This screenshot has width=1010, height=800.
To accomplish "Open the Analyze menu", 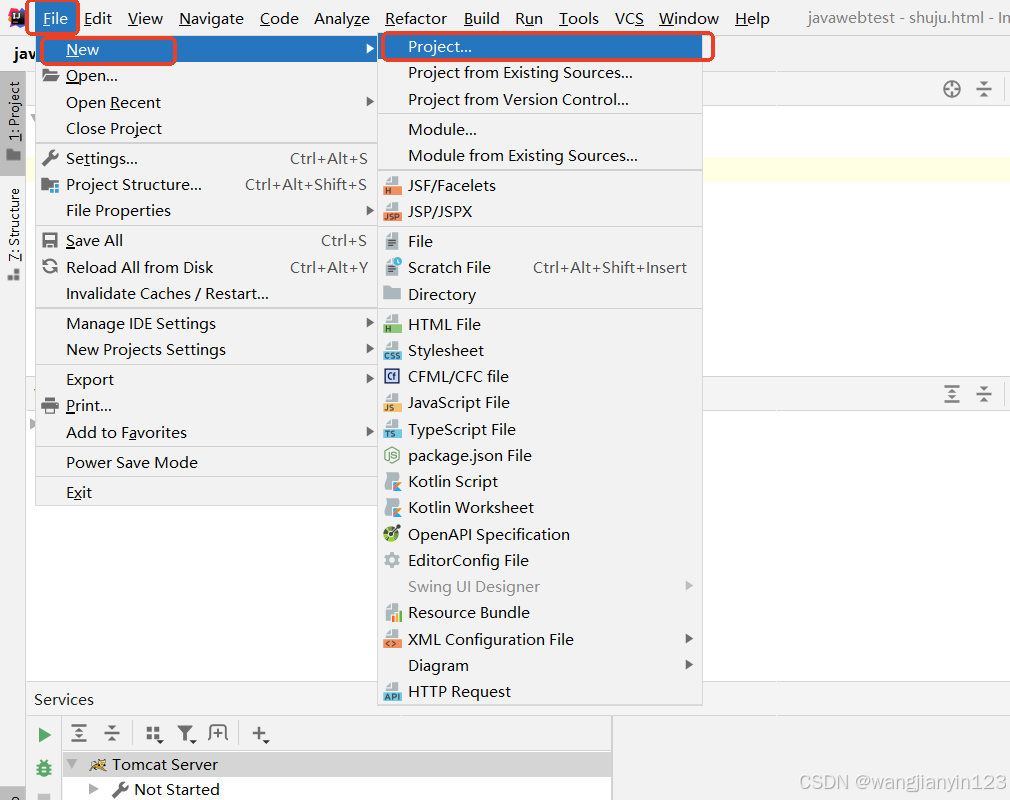I will click(341, 19).
